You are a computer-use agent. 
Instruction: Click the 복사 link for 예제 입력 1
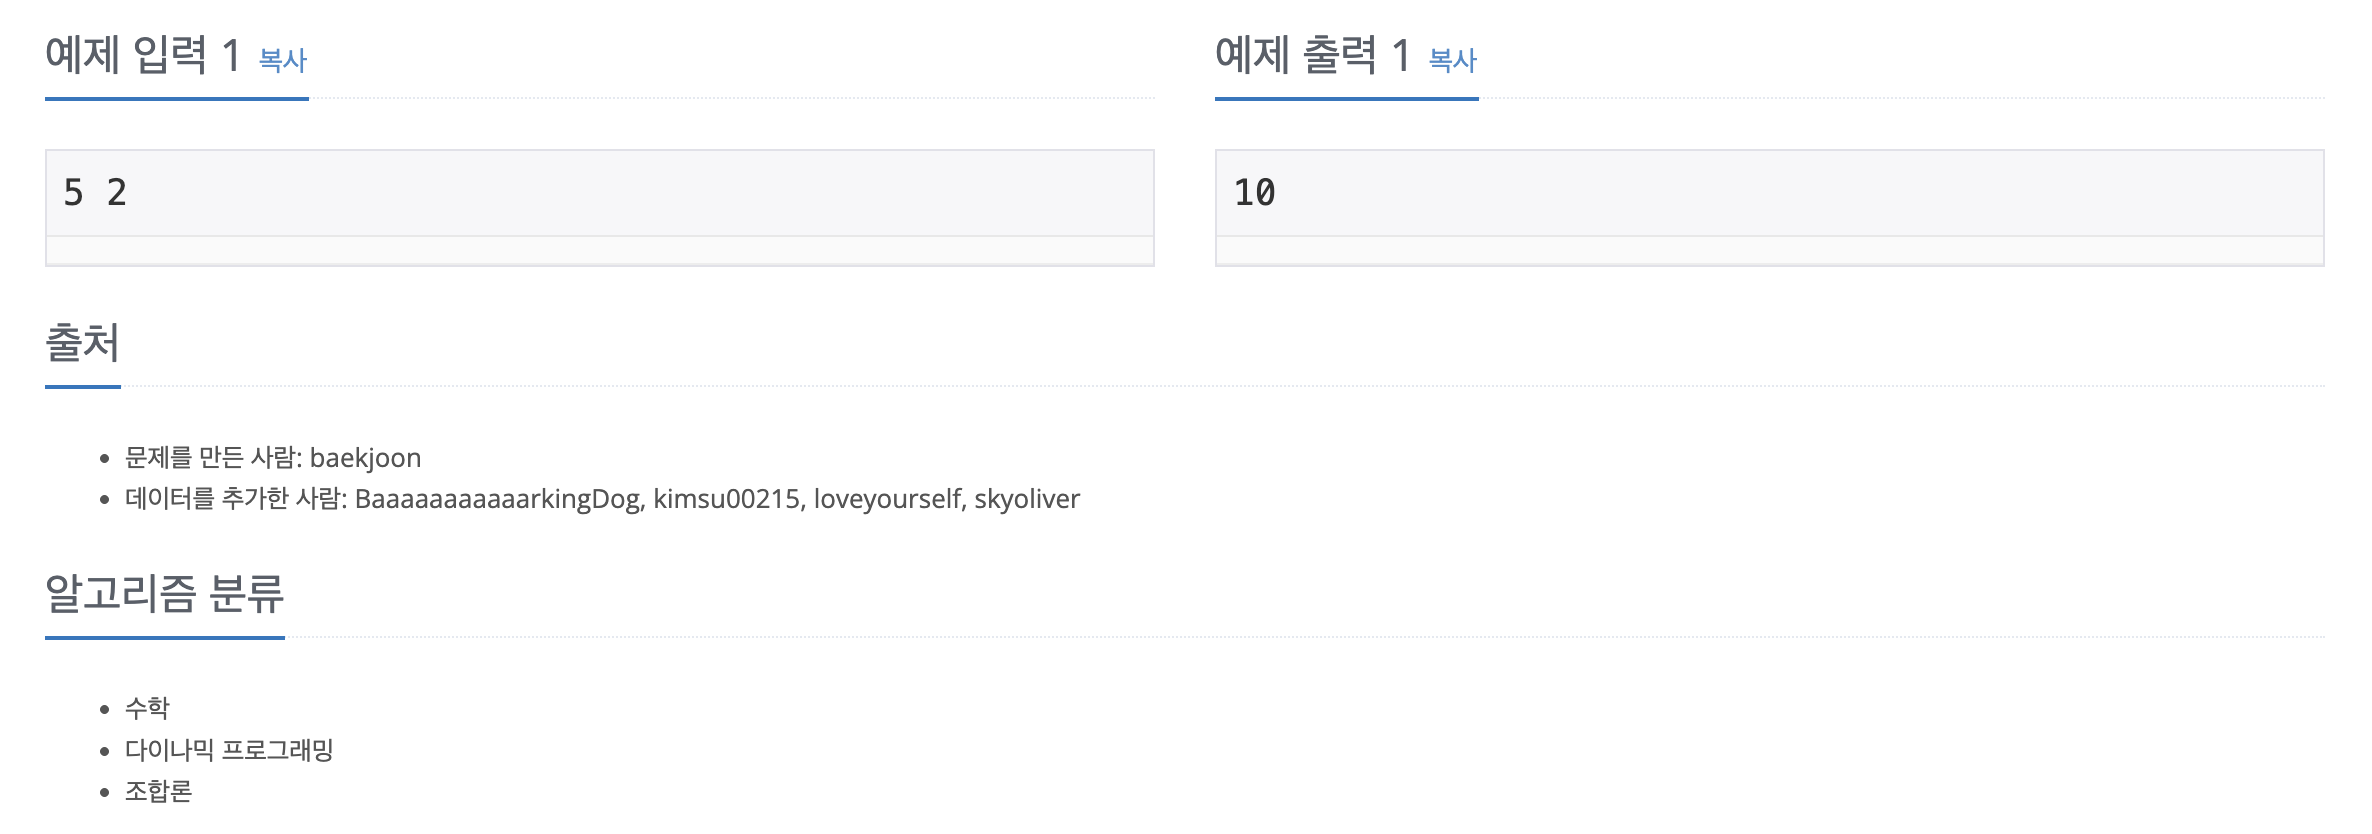[x=282, y=61]
